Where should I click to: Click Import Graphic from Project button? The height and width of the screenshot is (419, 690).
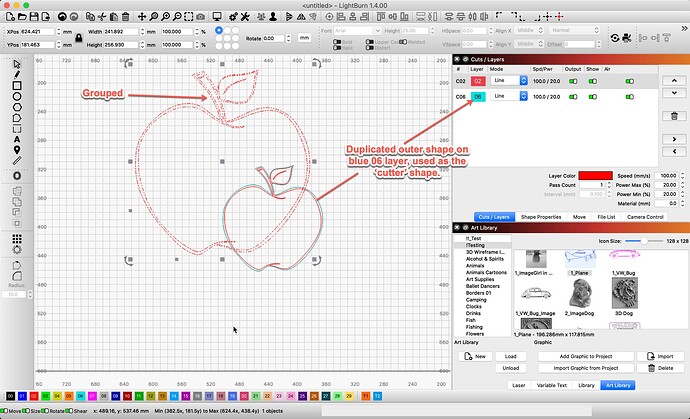[586, 368]
